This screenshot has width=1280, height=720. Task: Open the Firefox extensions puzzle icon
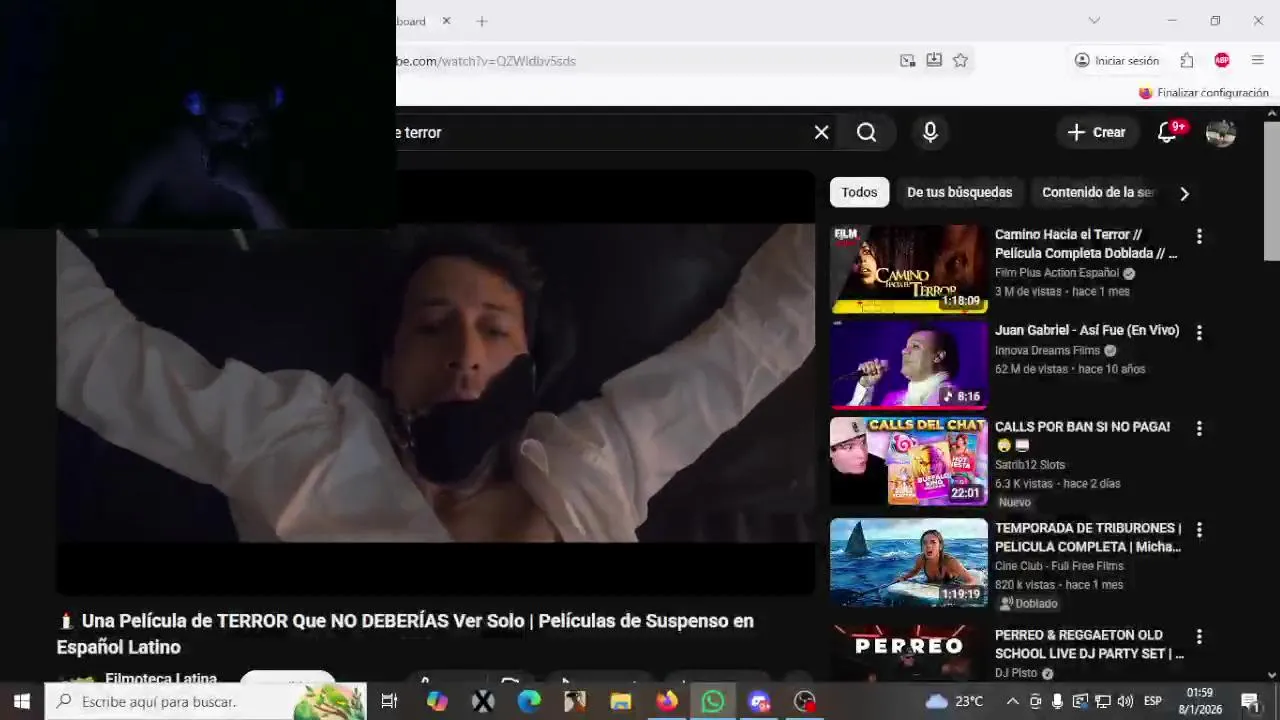point(1186,61)
